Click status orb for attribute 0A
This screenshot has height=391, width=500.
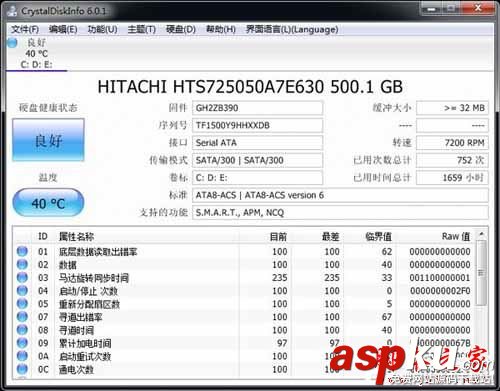22,356
